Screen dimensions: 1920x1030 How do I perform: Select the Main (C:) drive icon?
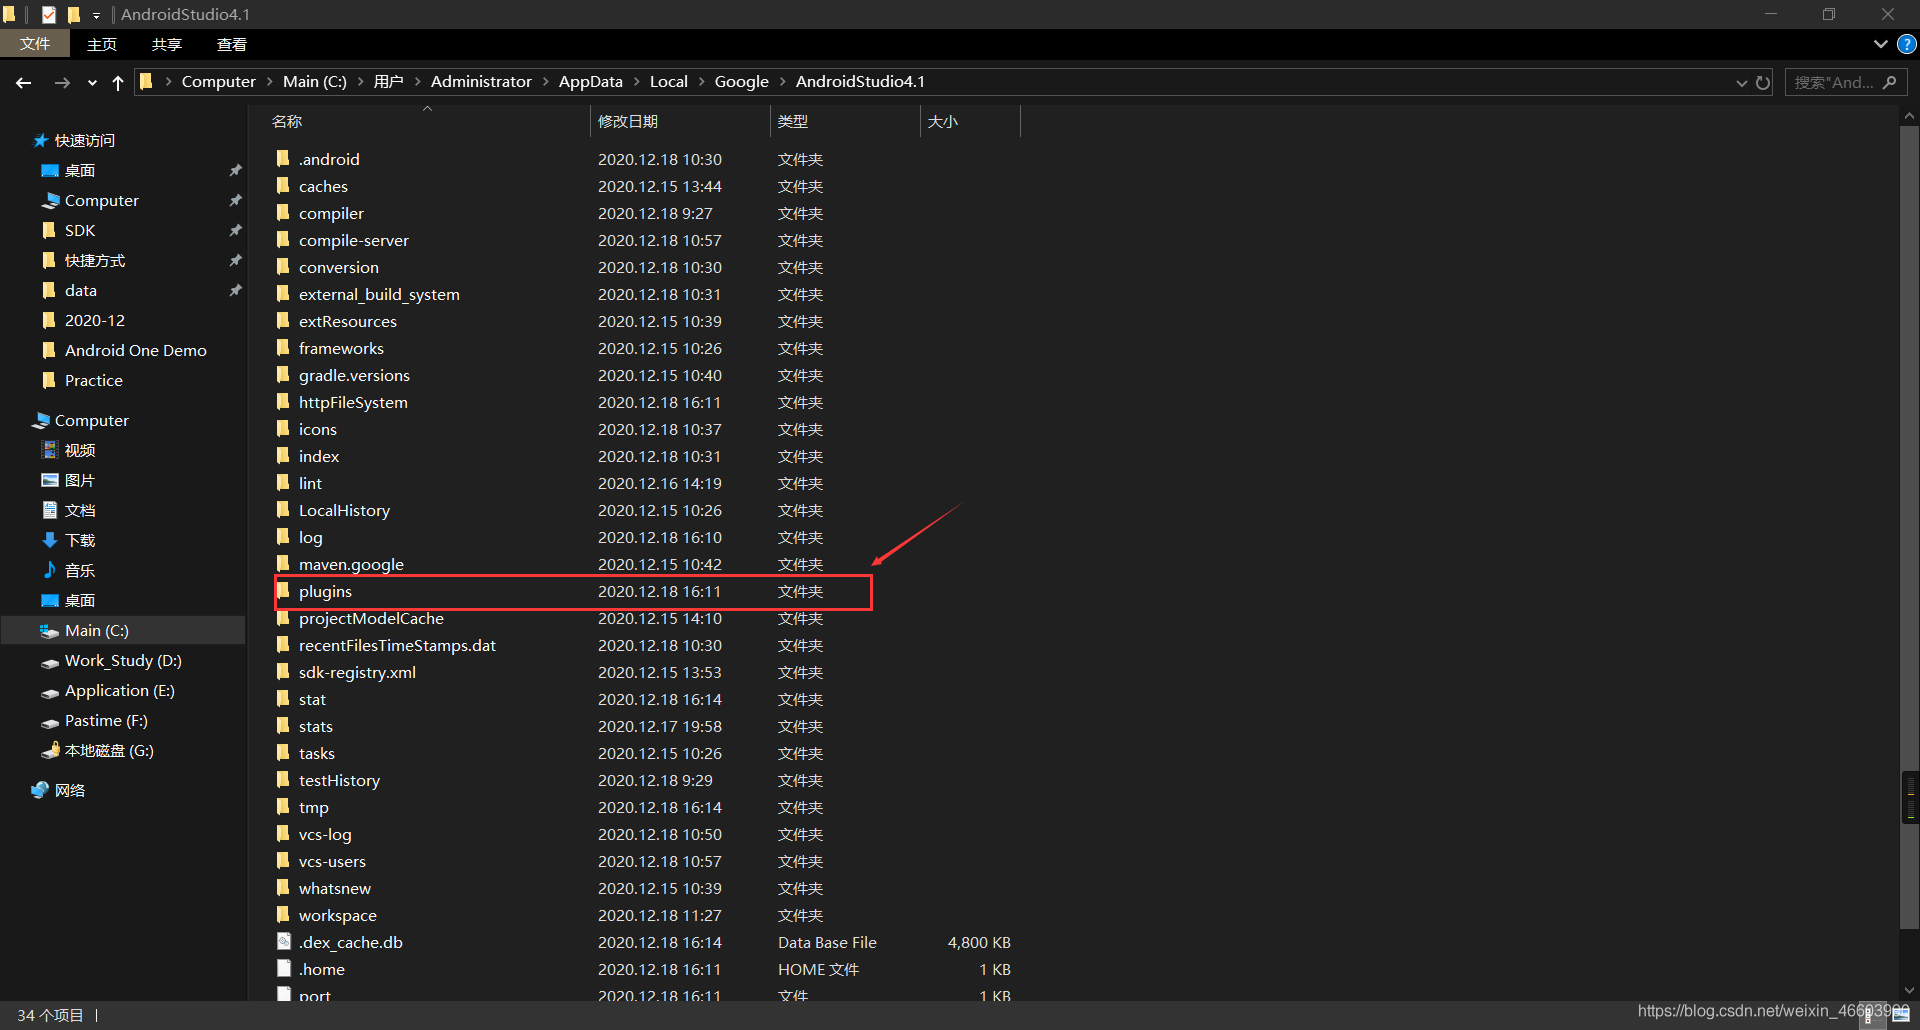point(49,631)
